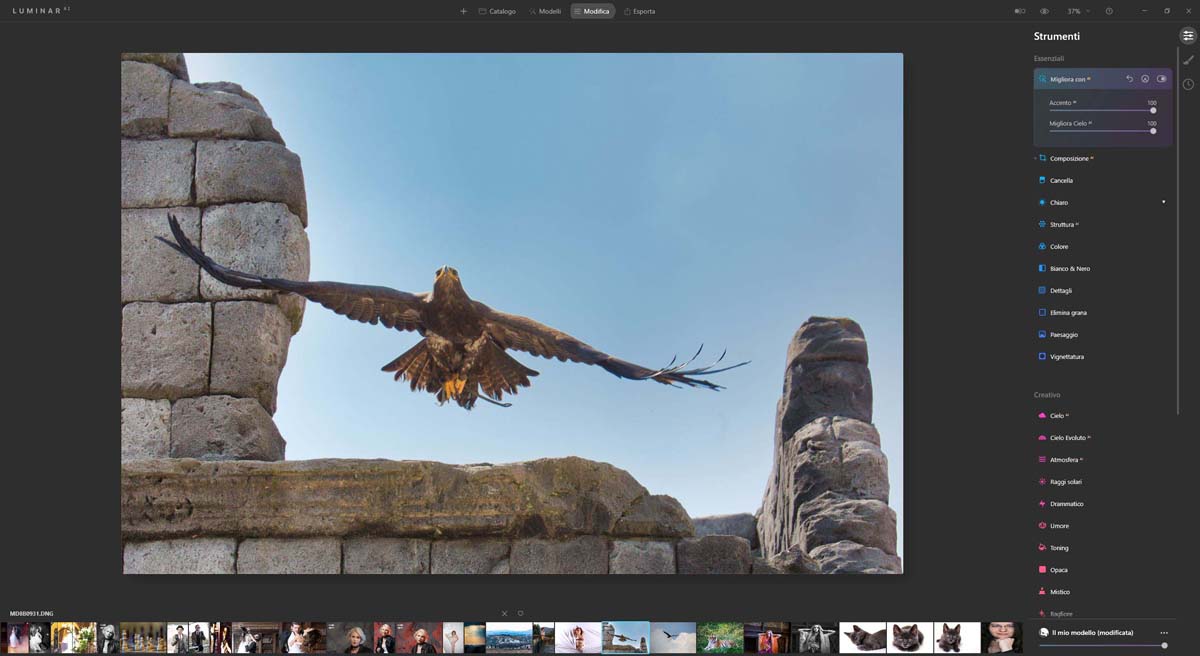Toggle the Migliora con AI tool switch

(1161, 79)
